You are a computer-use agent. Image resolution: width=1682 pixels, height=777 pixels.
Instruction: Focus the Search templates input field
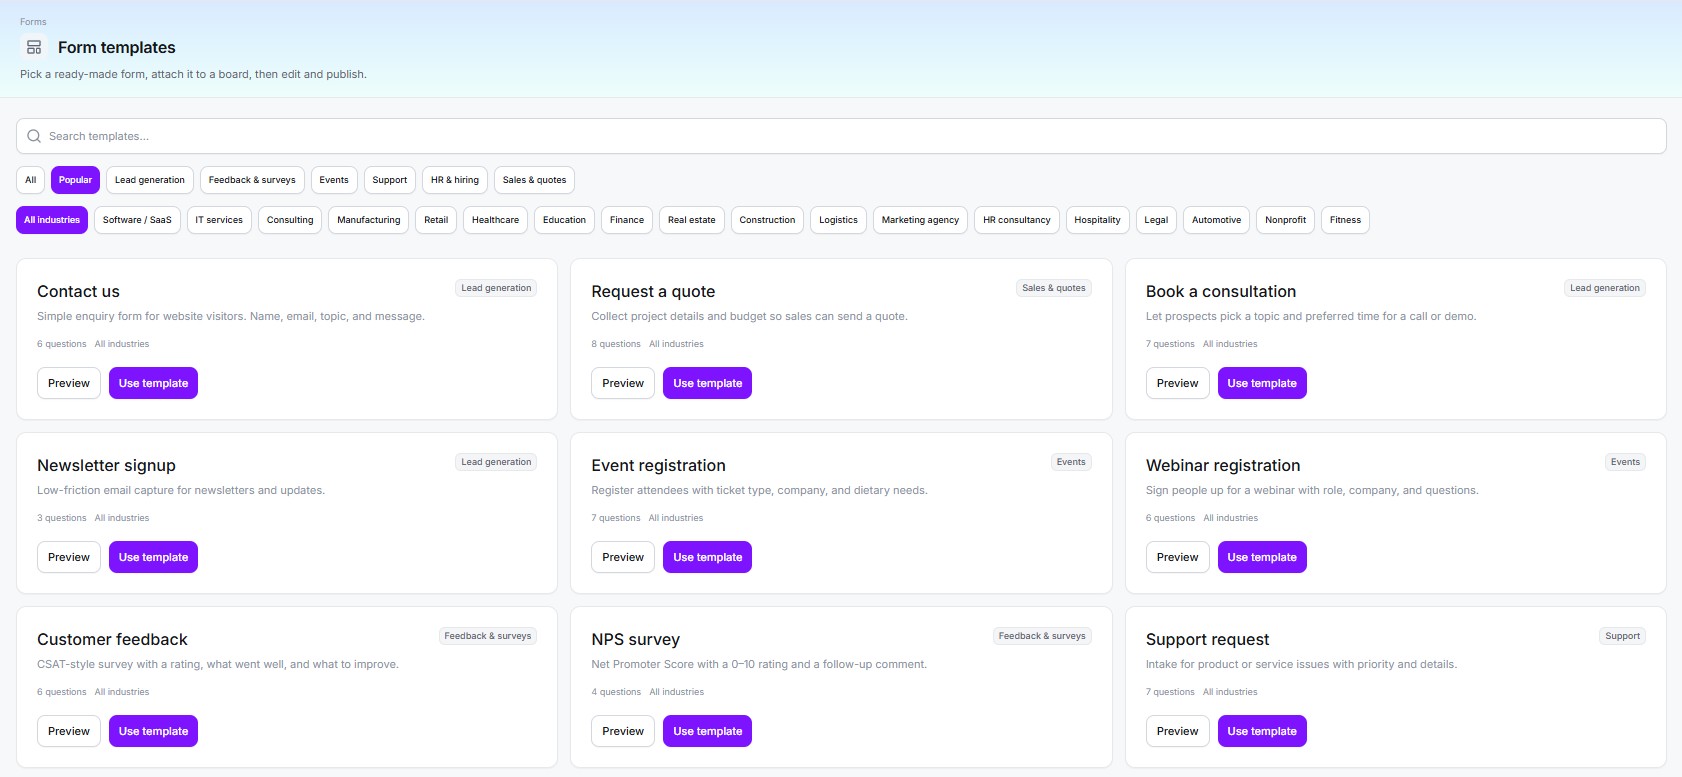pos(841,136)
